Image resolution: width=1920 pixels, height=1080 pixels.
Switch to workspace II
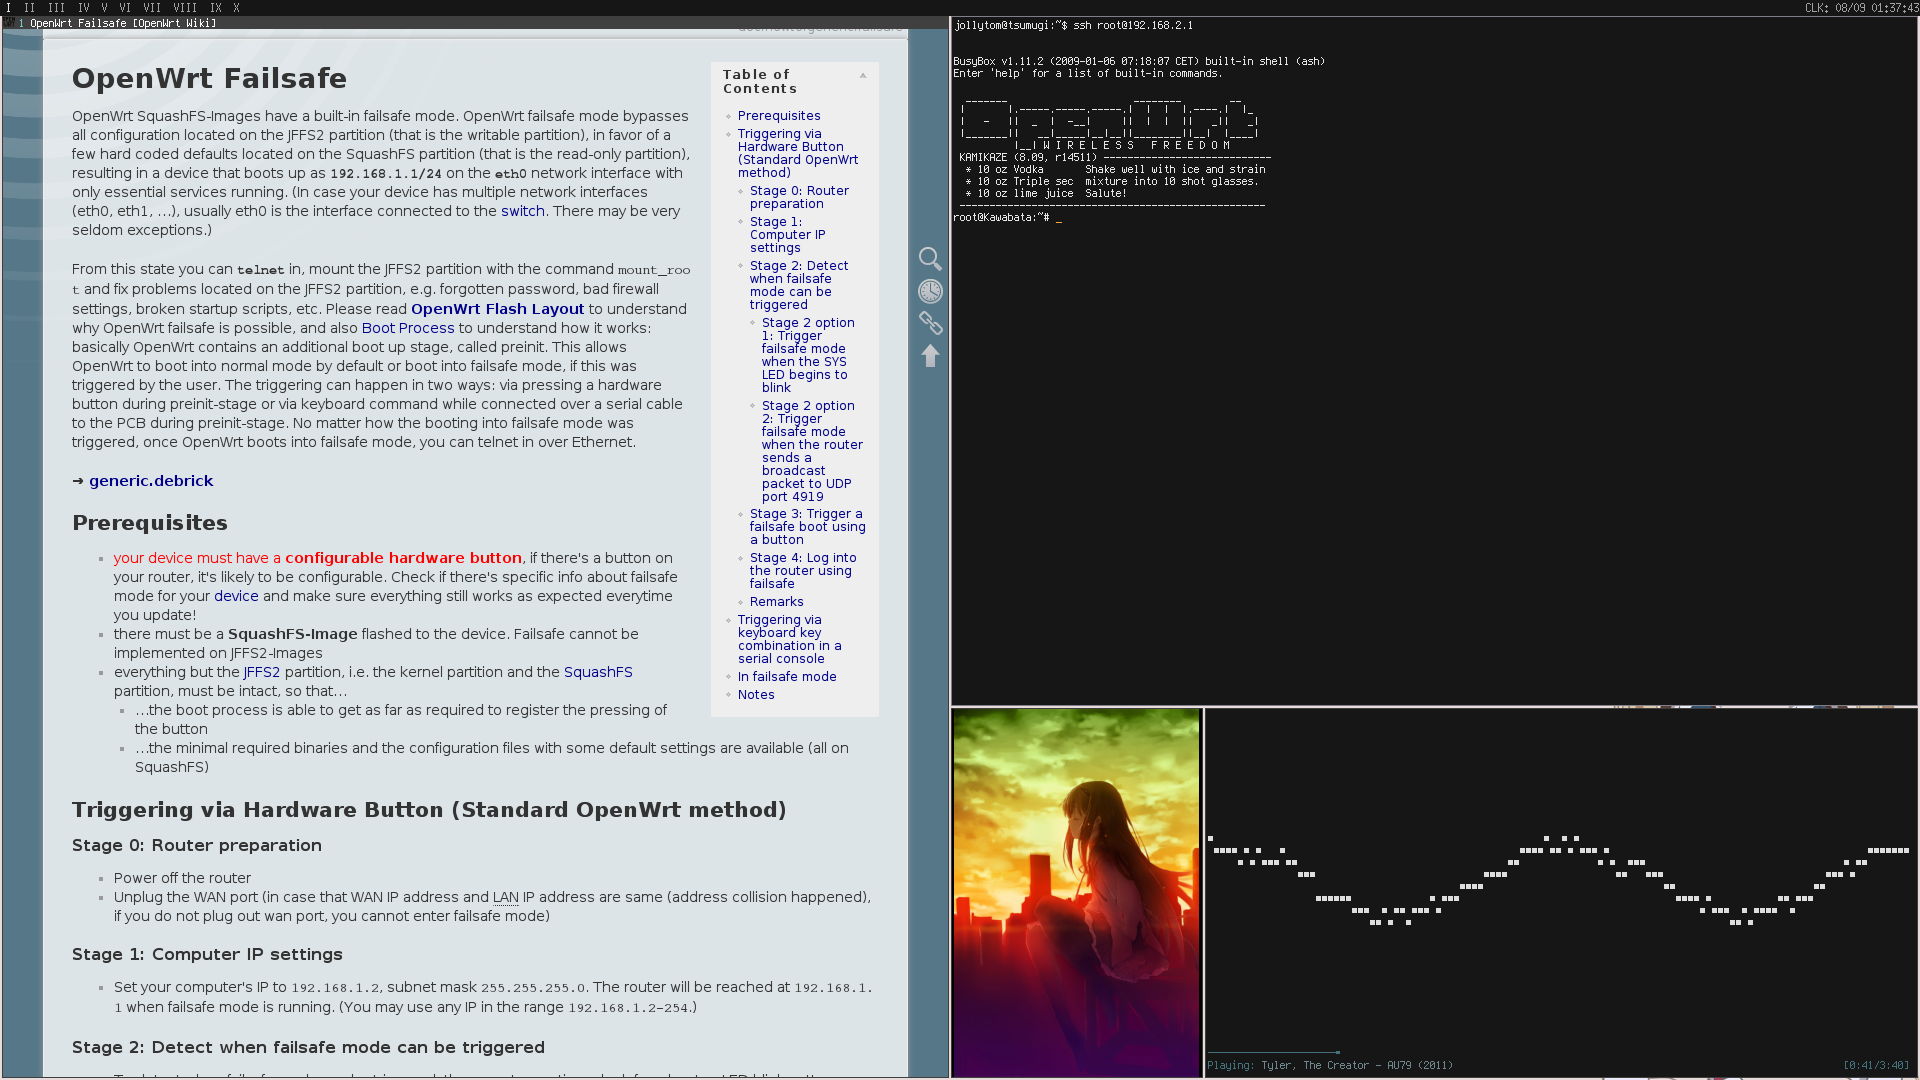[29, 7]
